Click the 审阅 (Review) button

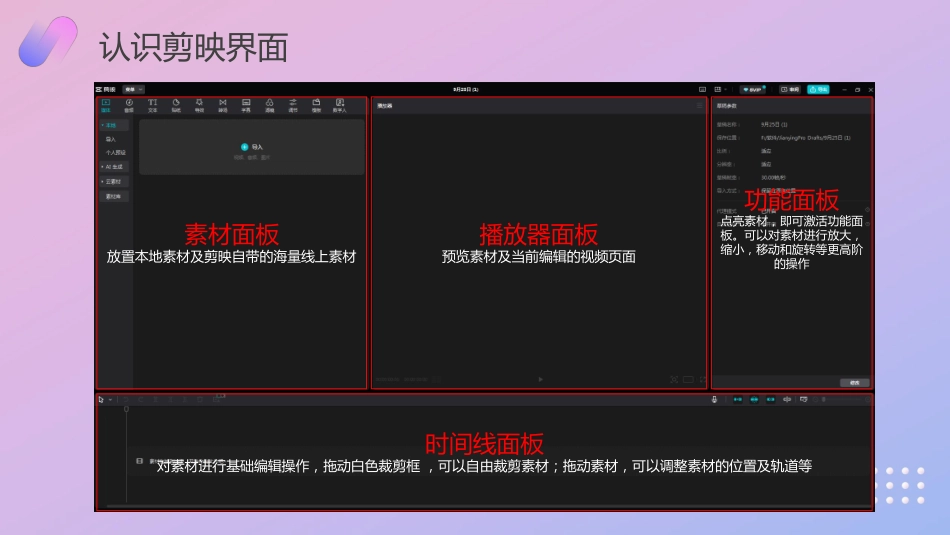790,89
